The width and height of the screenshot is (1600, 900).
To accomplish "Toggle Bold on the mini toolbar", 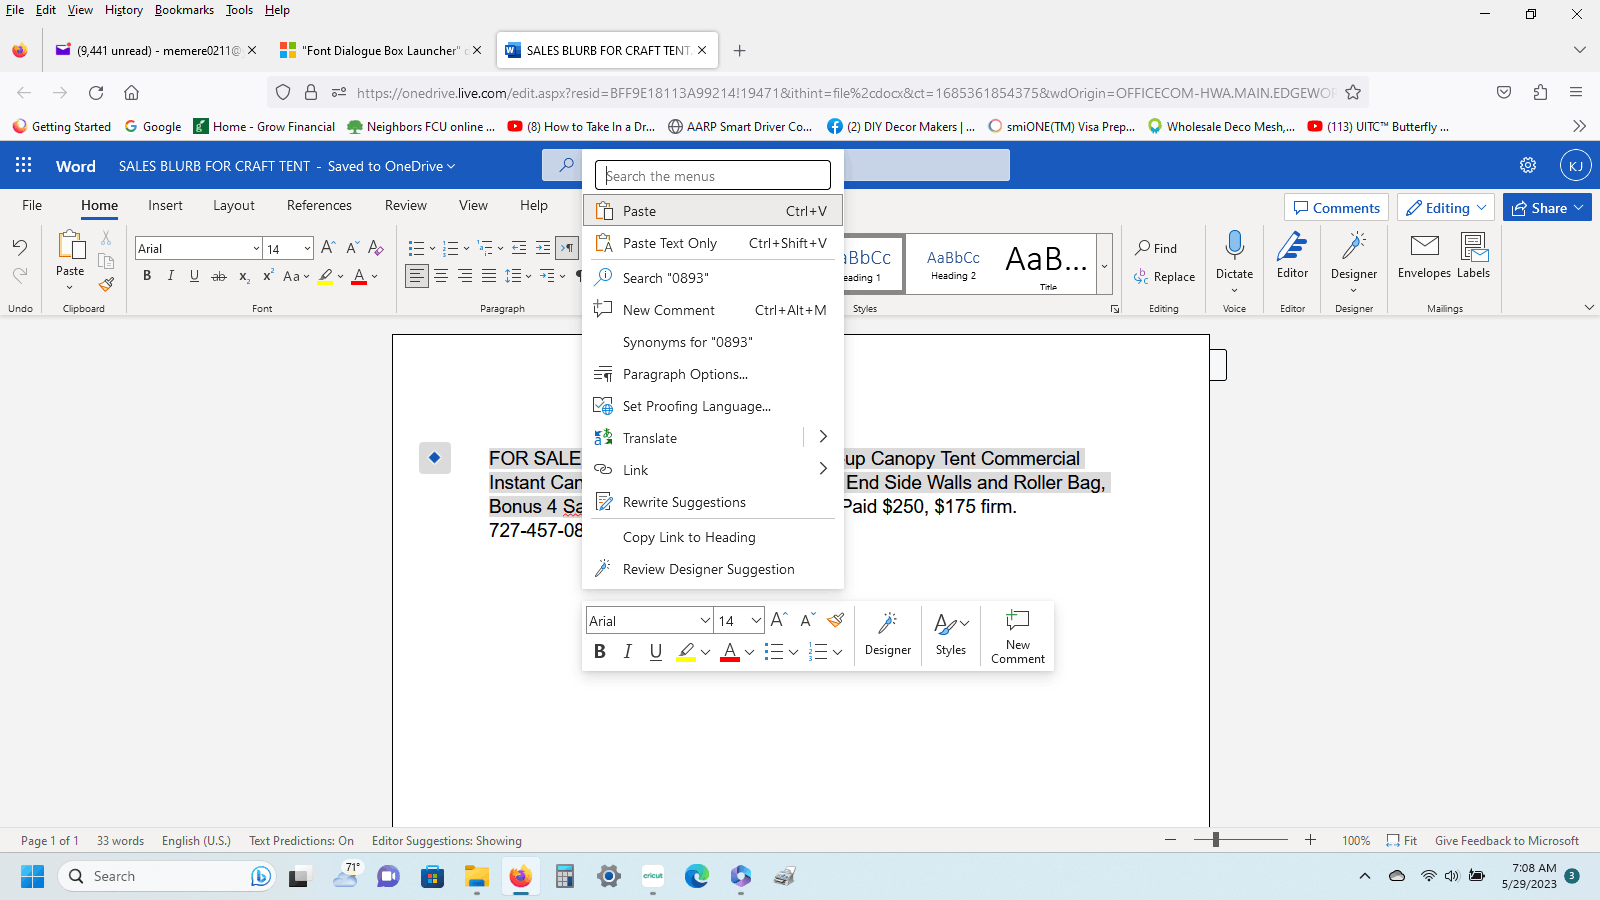I will [600, 651].
